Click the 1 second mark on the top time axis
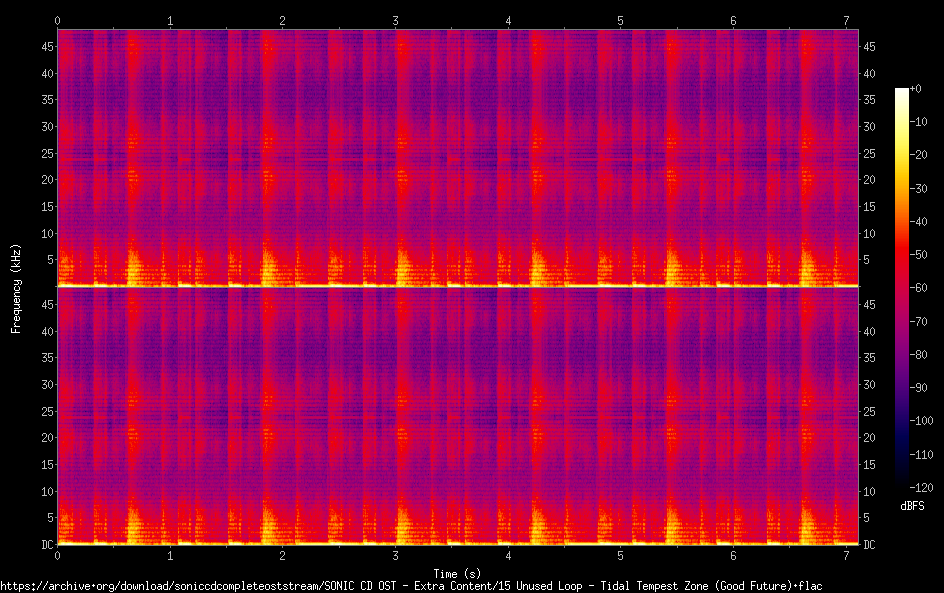The height and width of the screenshot is (593, 944). click(171, 20)
